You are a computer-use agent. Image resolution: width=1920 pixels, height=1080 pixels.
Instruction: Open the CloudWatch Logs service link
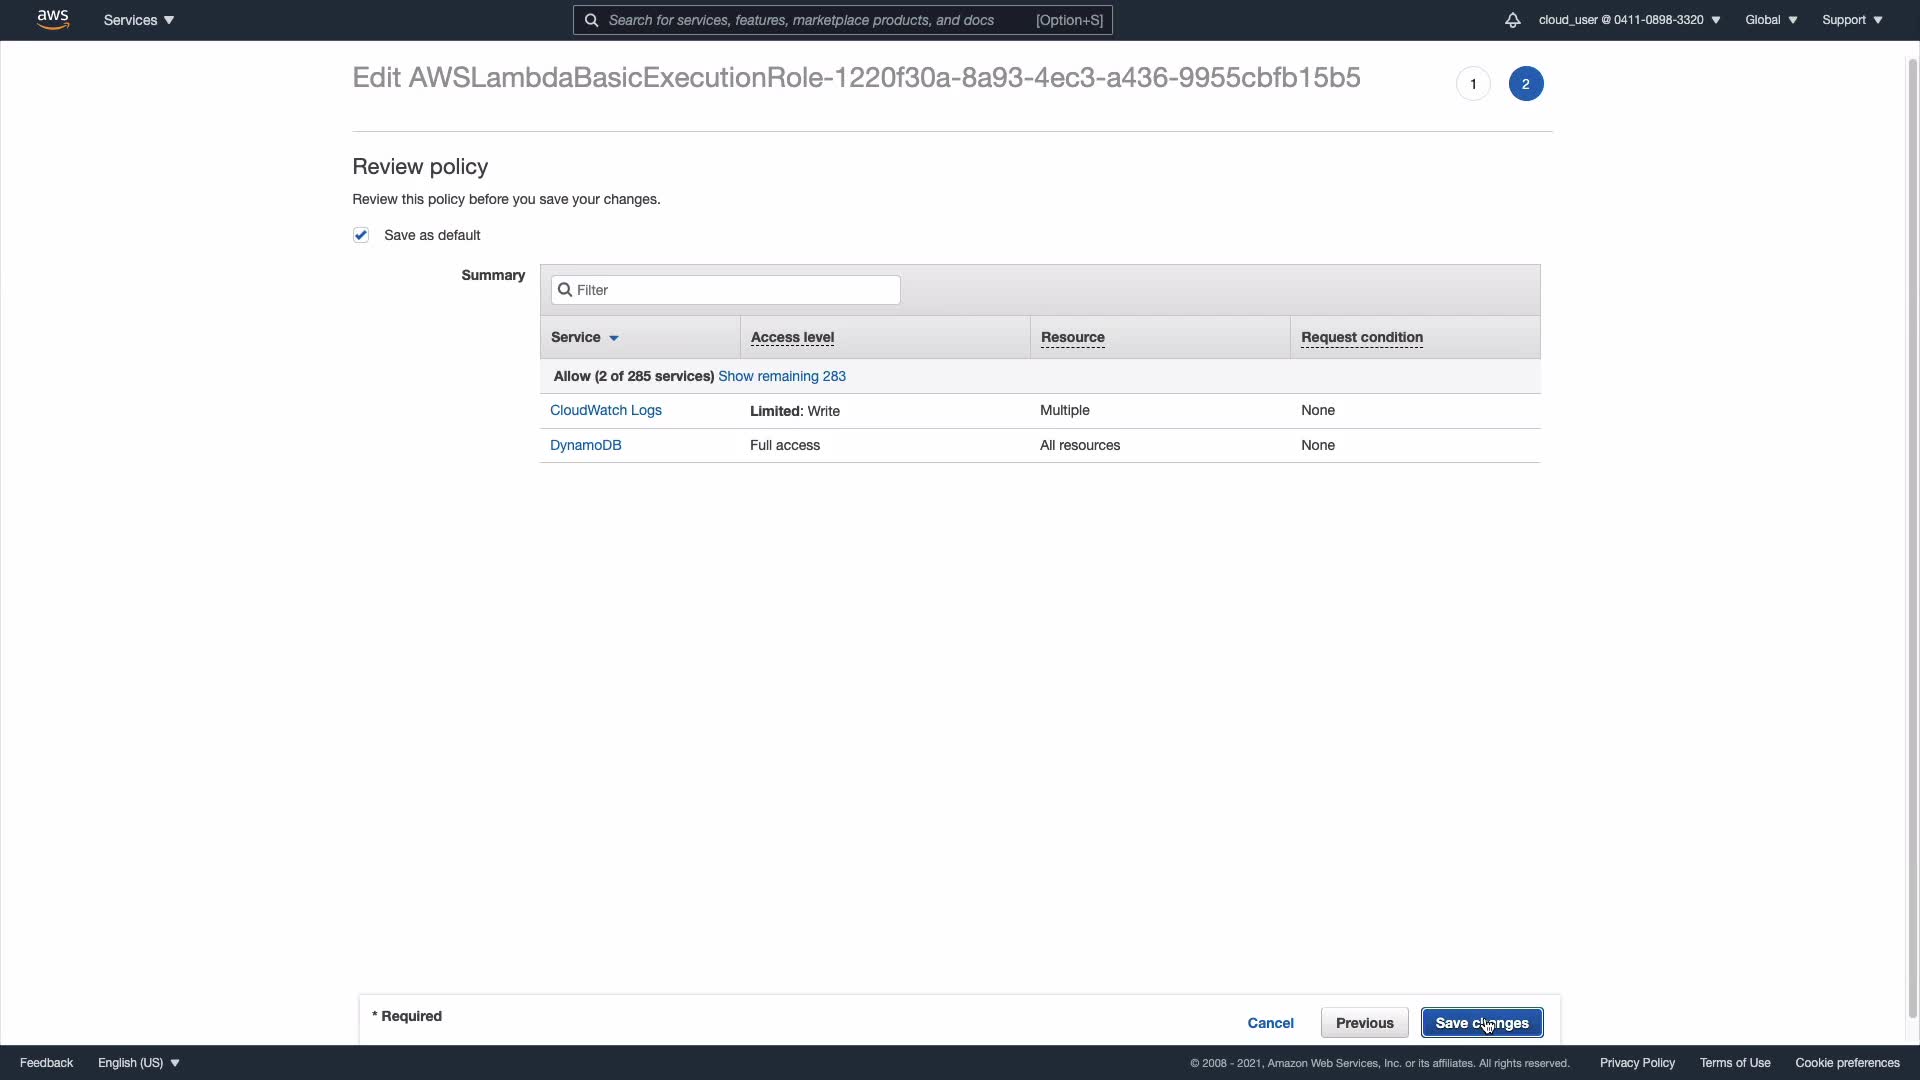(x=605, y=410)
